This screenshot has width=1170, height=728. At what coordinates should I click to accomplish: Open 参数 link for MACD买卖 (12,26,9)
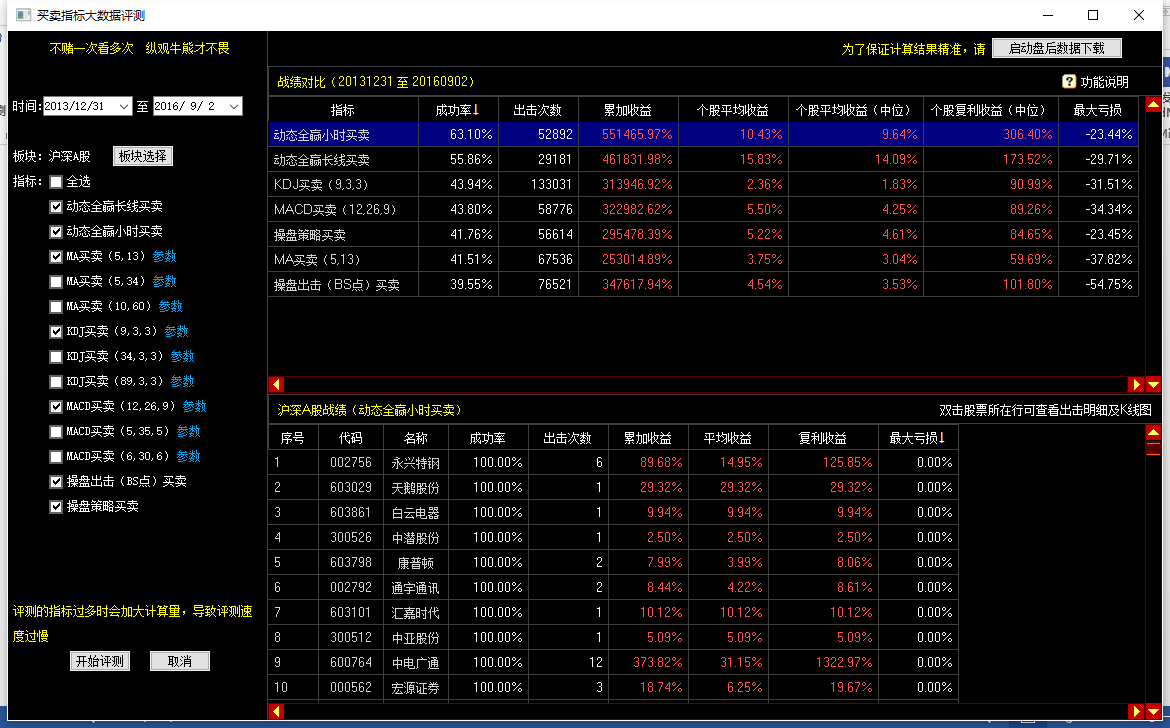[194, 407]
